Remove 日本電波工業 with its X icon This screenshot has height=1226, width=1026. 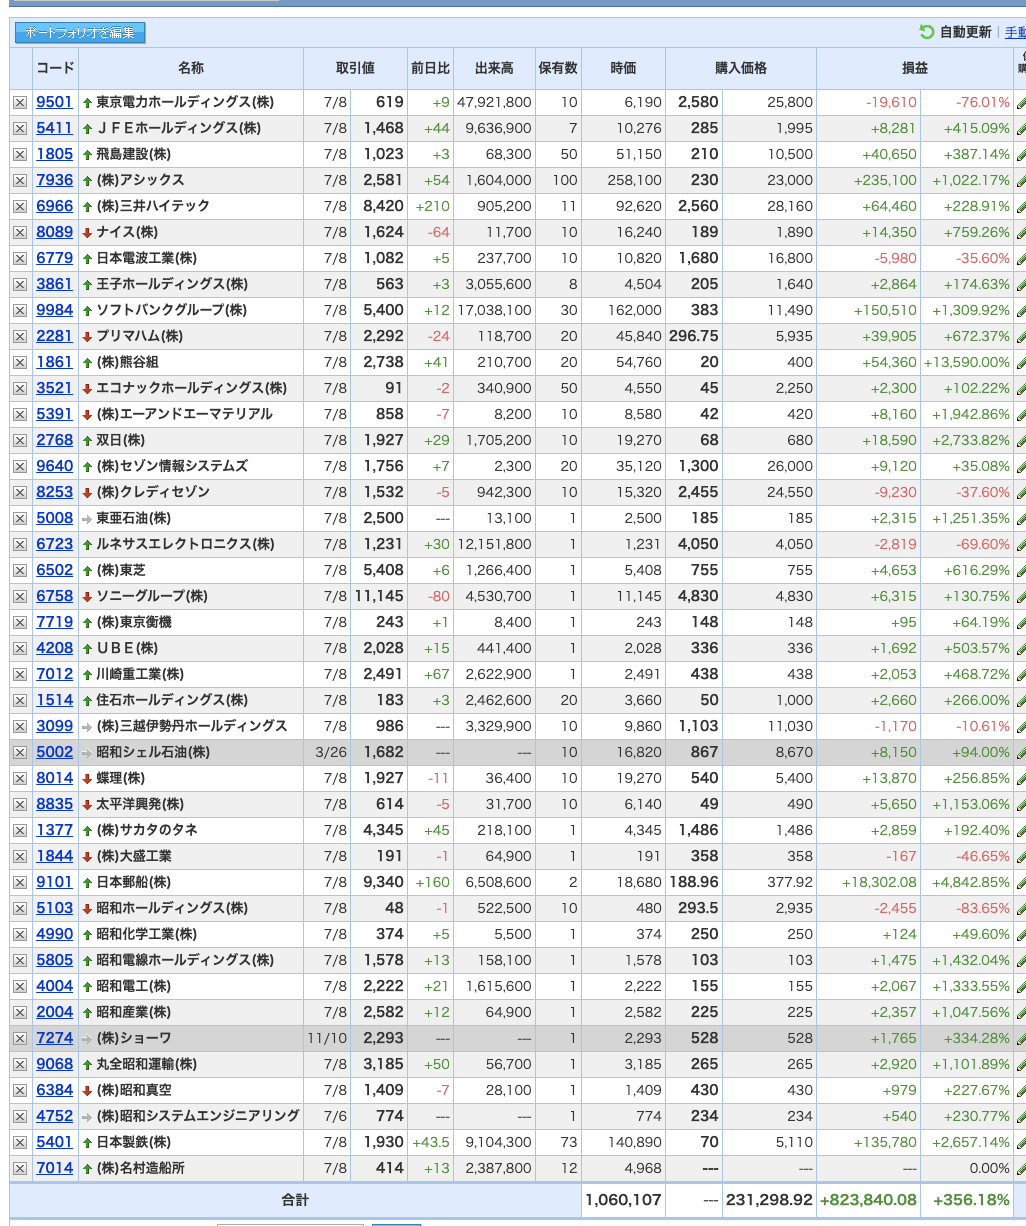tap(20, 258)
